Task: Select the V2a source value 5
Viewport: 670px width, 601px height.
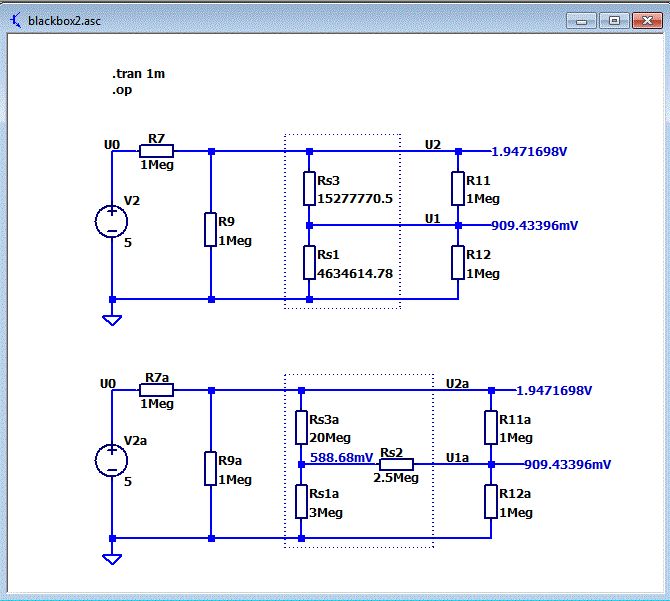Action: coord(128,482)
